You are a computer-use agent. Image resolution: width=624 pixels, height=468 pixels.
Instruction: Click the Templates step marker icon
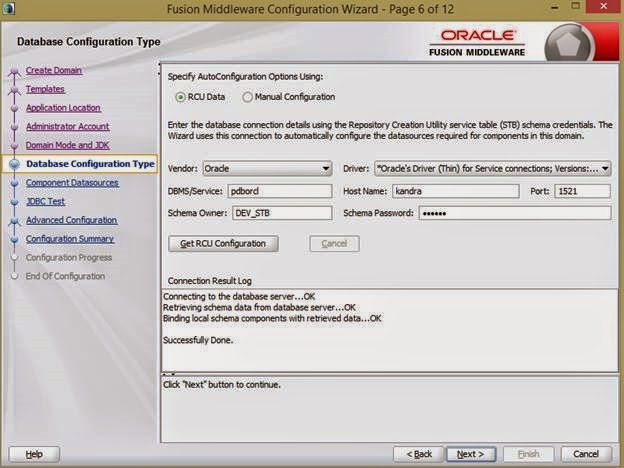15,90
